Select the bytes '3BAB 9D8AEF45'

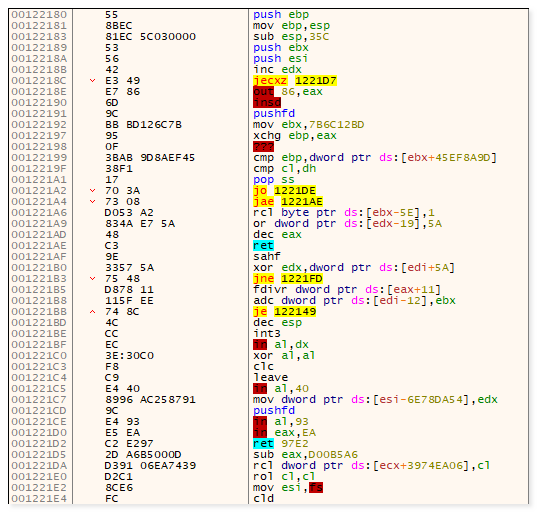[150, 158]
